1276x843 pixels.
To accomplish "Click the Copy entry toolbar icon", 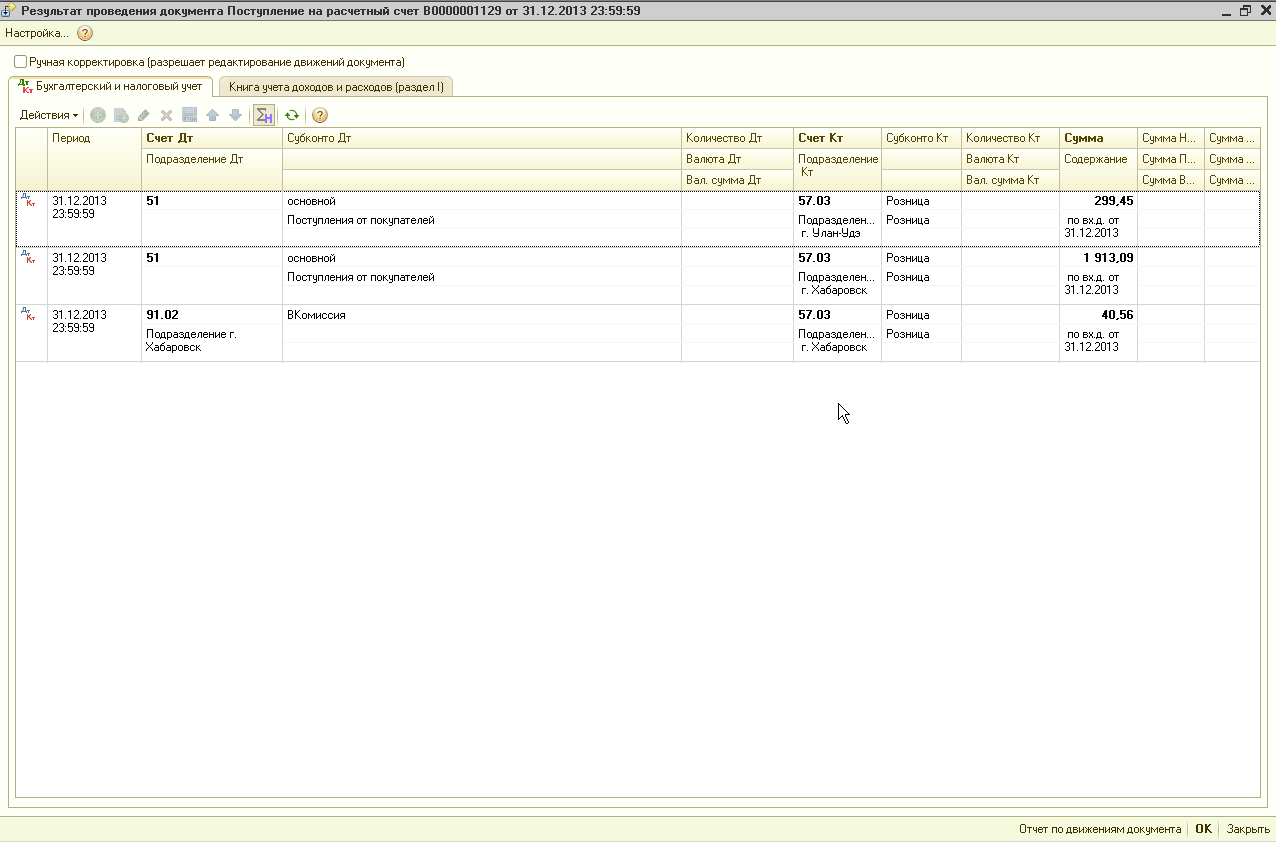I will [x=121, y=115].
